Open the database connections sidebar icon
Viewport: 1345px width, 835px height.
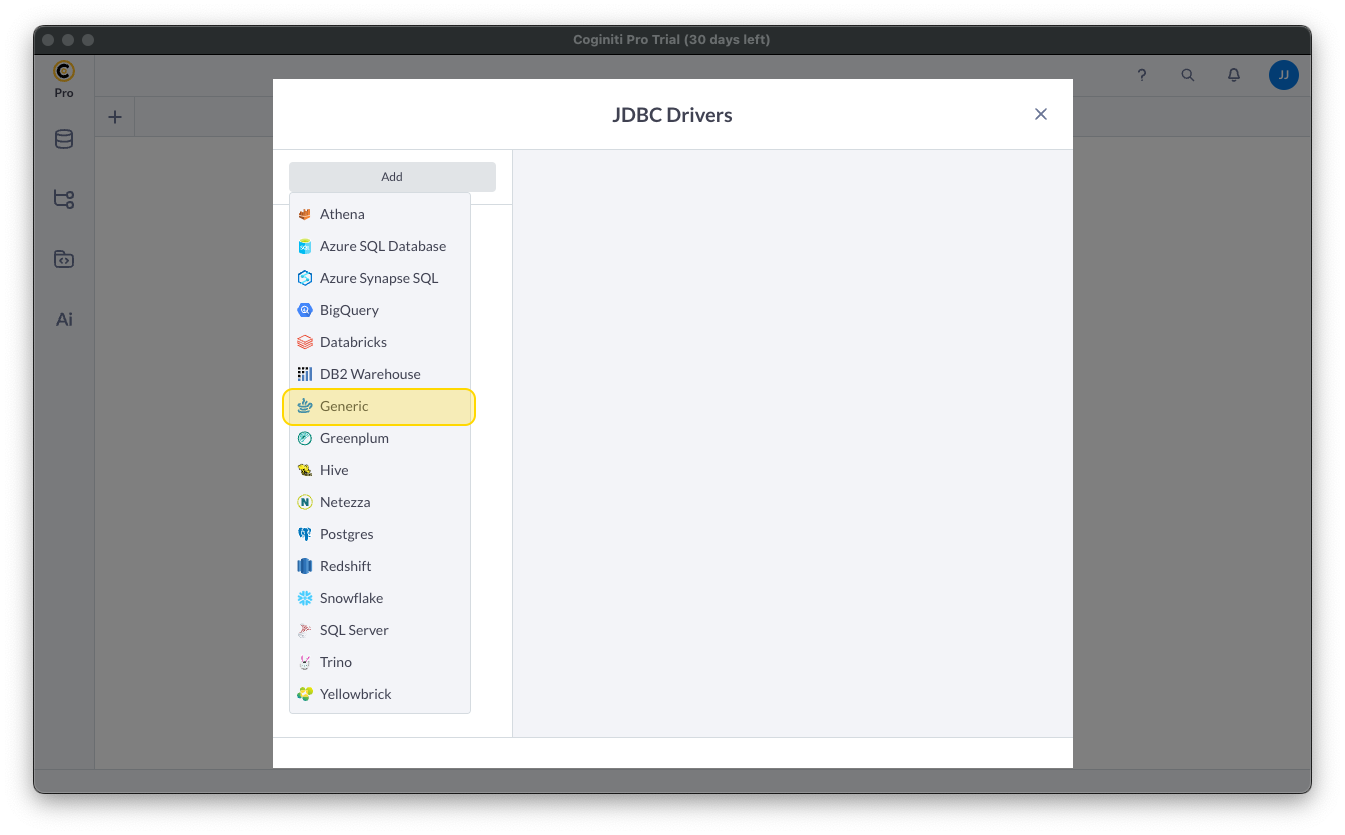[64, 139]
